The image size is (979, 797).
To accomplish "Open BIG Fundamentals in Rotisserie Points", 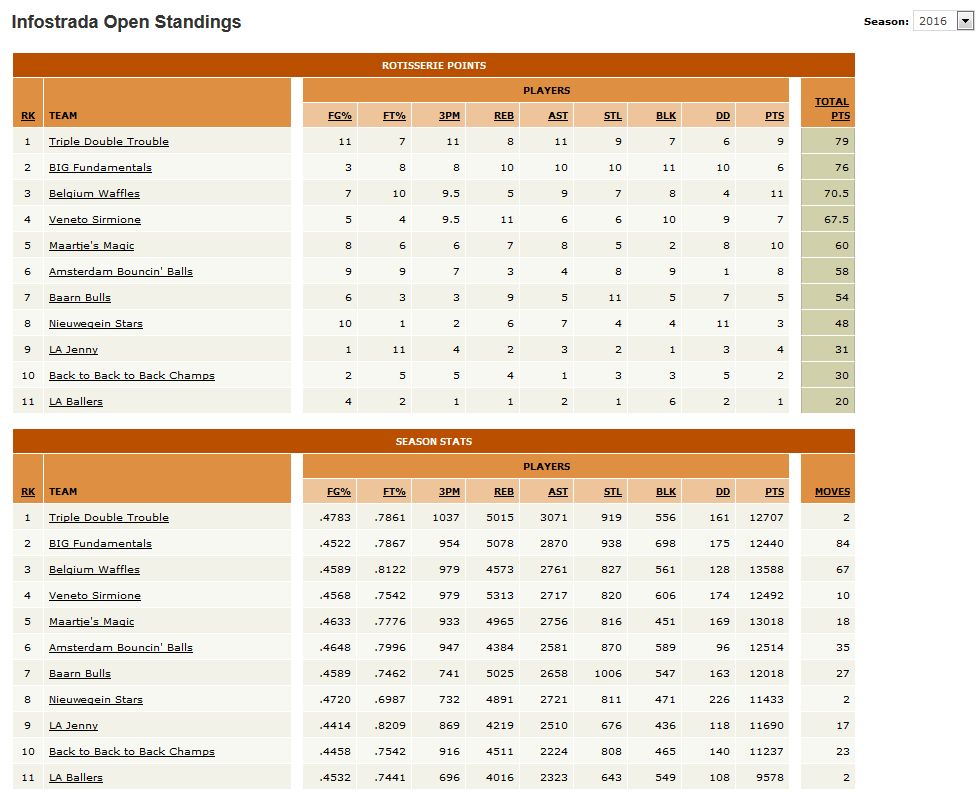I will click(x=100, y=167).
